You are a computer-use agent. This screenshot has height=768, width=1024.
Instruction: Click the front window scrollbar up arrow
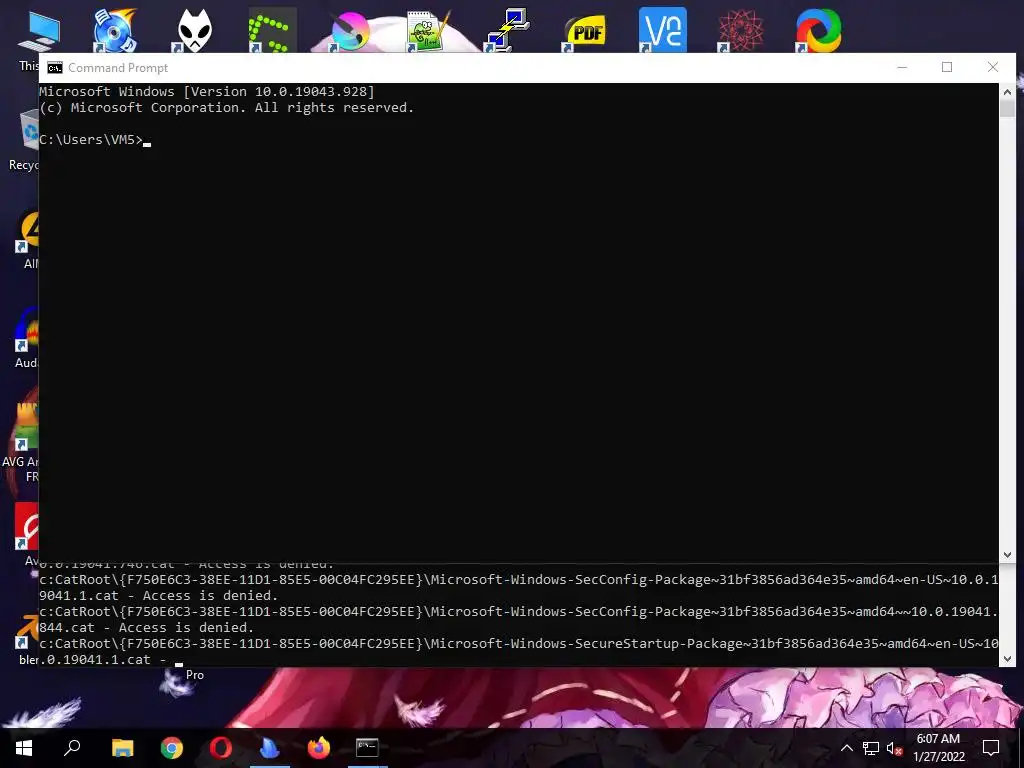pos(1007,92)
